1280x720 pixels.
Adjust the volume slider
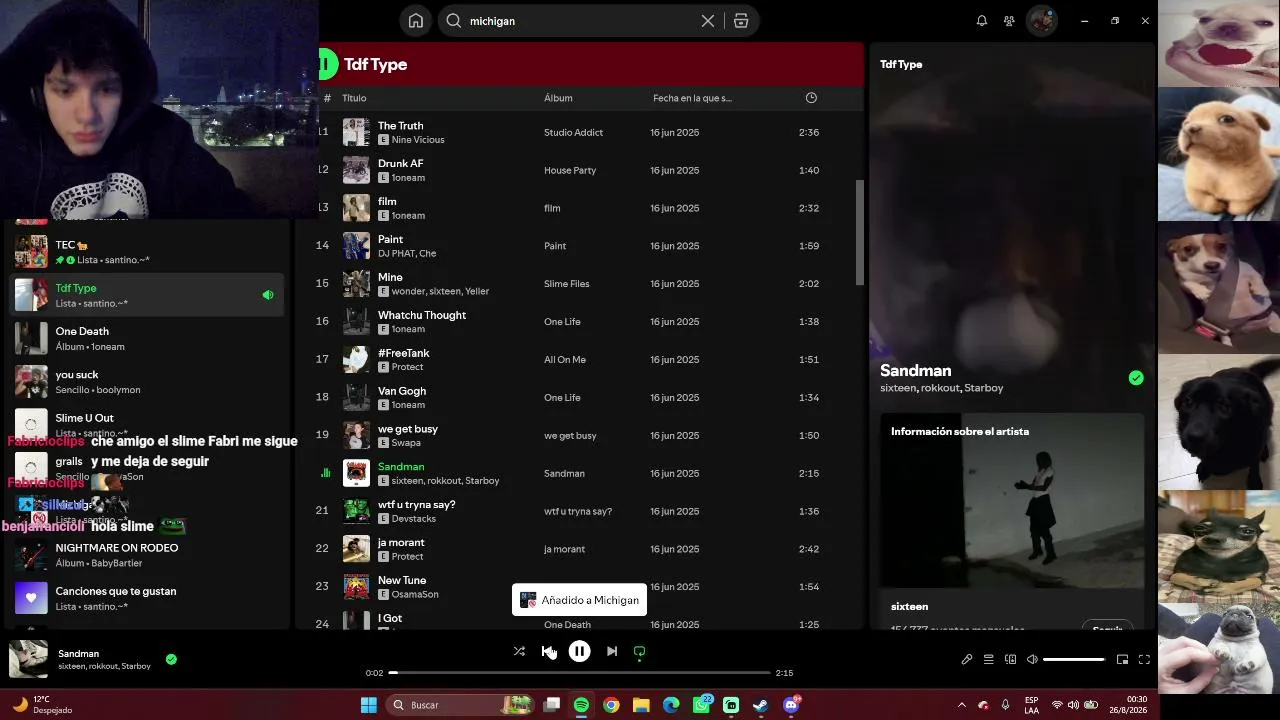(x=1074, y=660)
